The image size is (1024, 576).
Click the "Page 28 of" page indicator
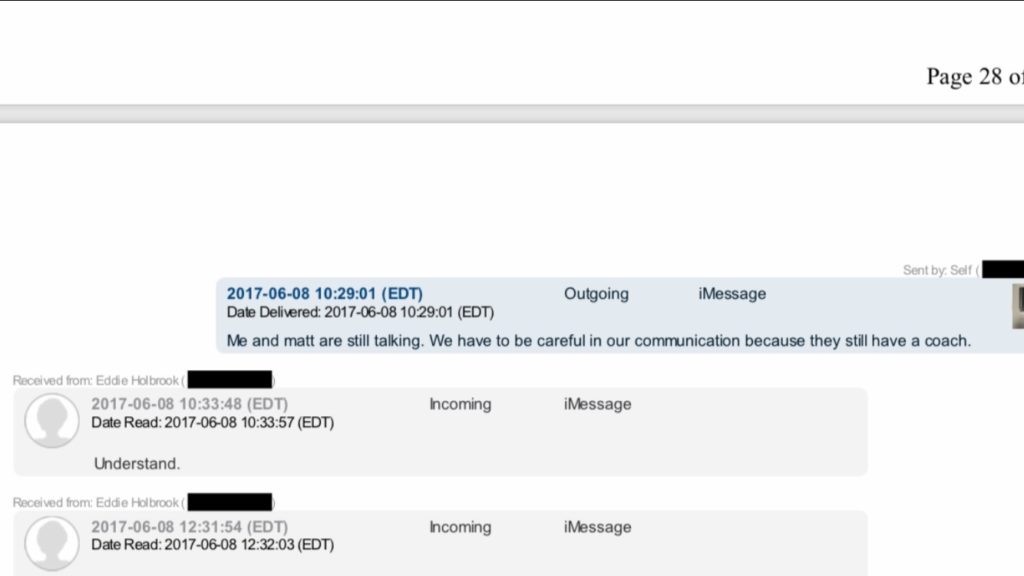[974, 77]
